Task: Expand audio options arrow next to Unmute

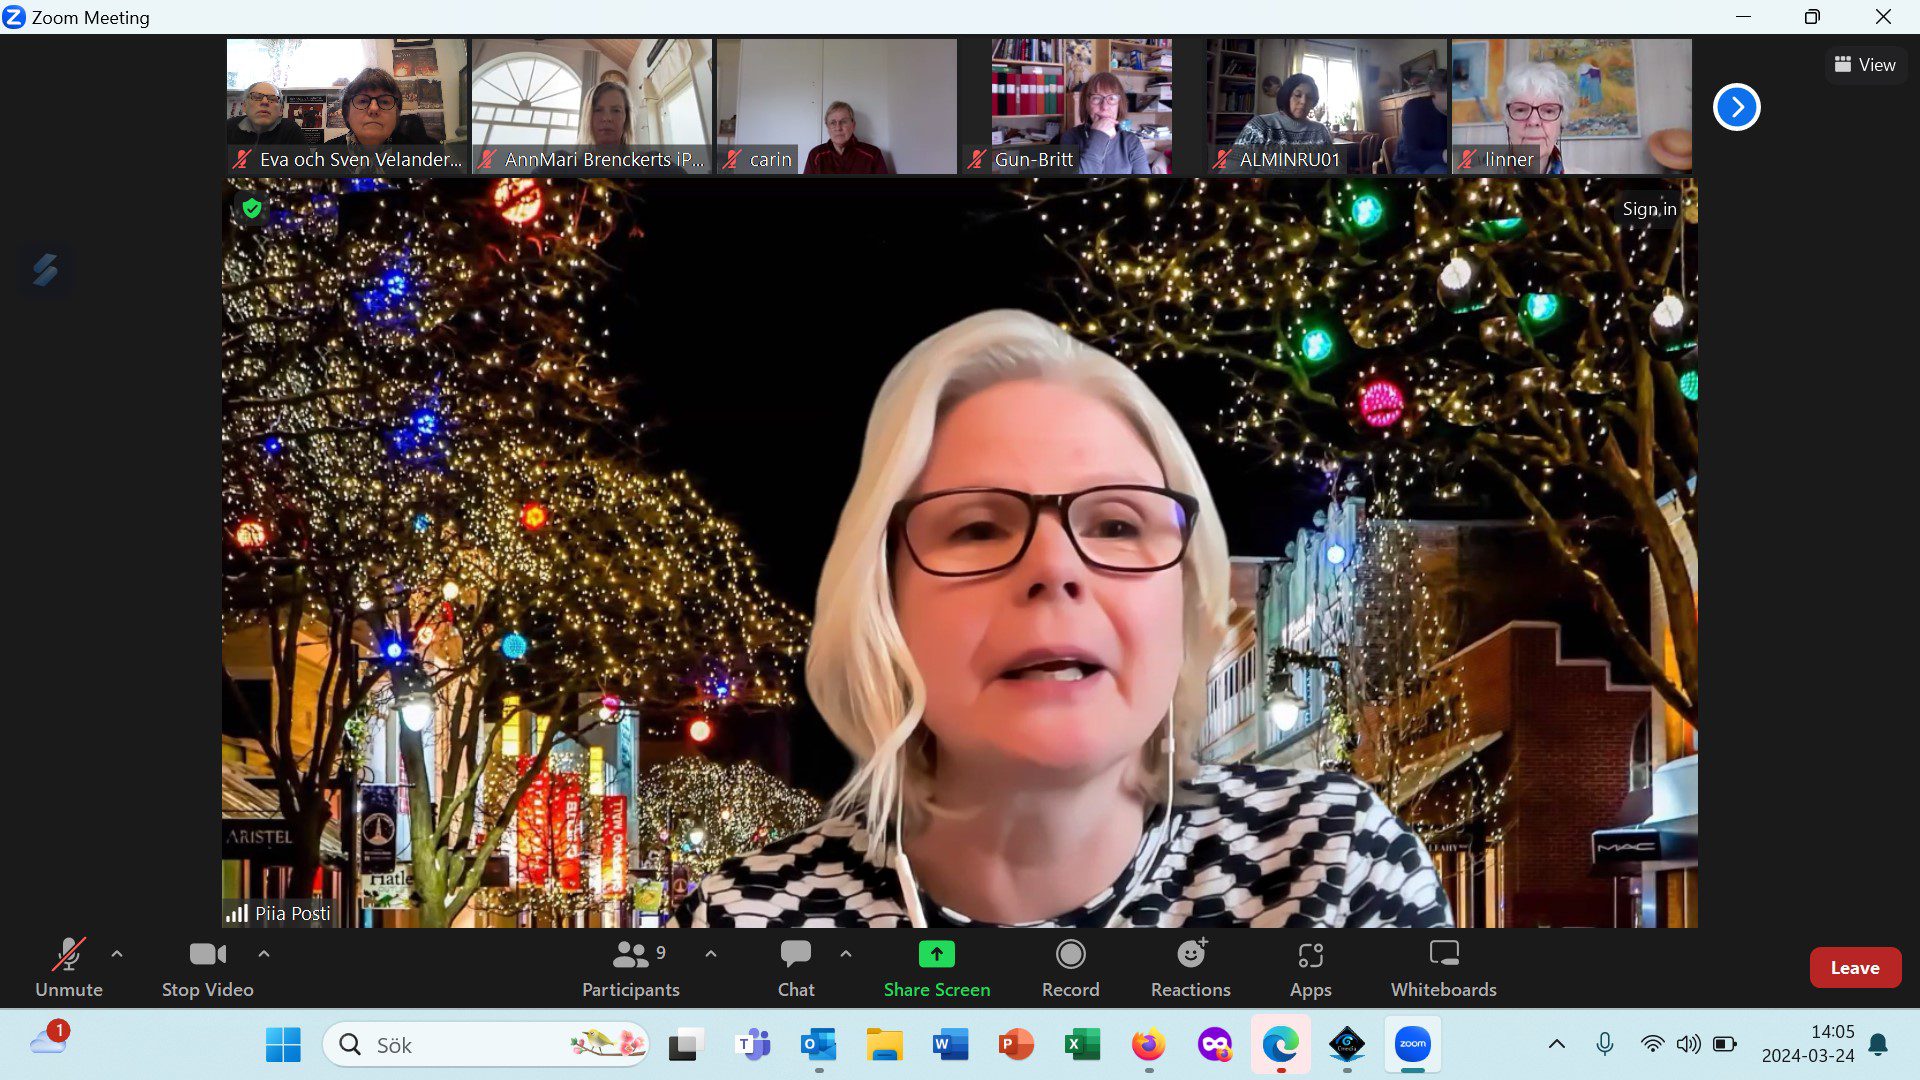Action: 117,954
